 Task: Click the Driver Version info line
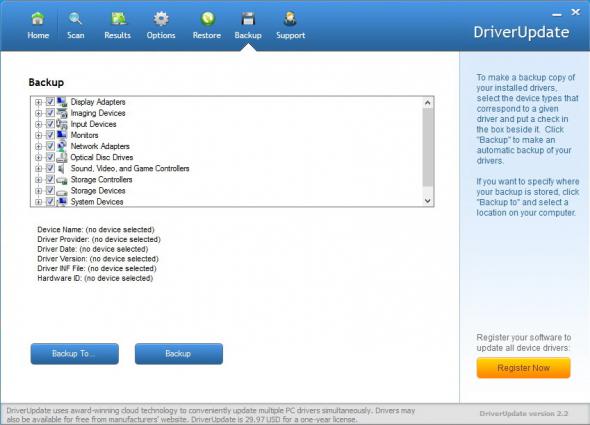click(98, 259)
